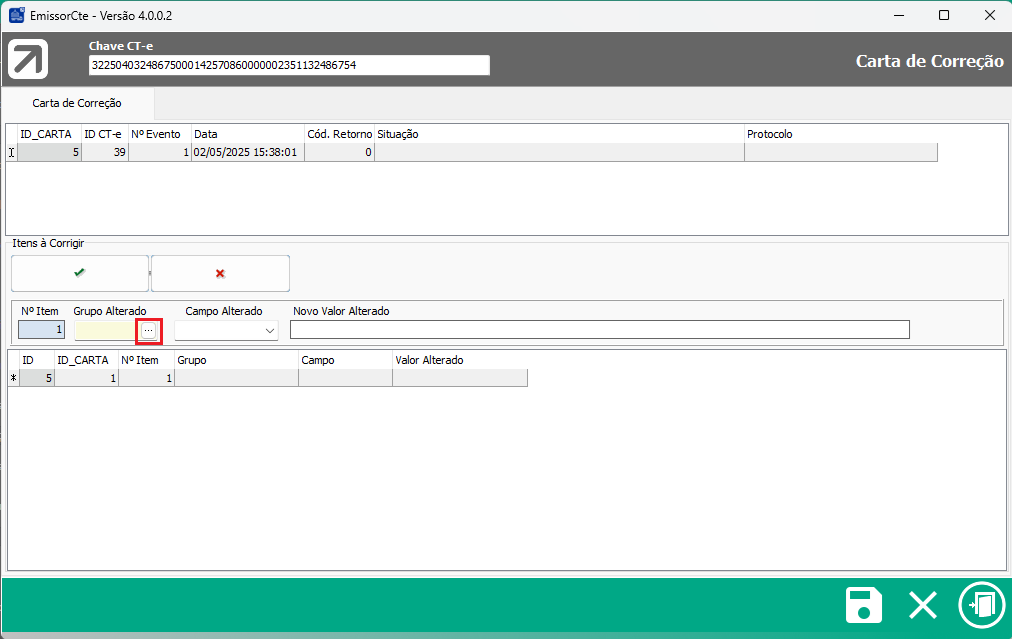This screenshot has height=639, width=1012.
Task: Click the Grupo Alterado yellow field
Action: click(x=105, y=330)
